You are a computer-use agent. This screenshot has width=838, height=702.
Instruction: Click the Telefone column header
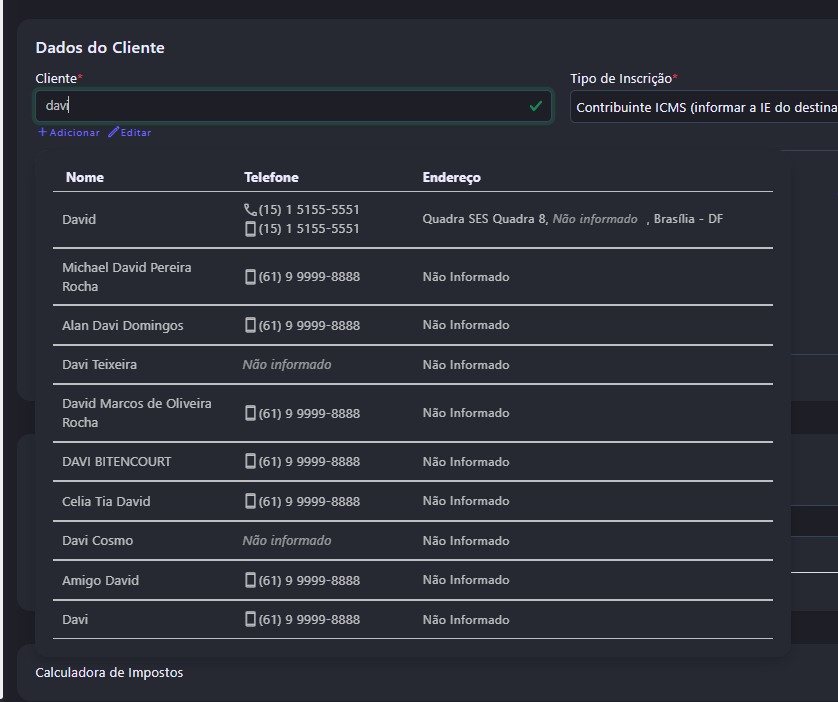pyautogui.click(x=271, y=177)
